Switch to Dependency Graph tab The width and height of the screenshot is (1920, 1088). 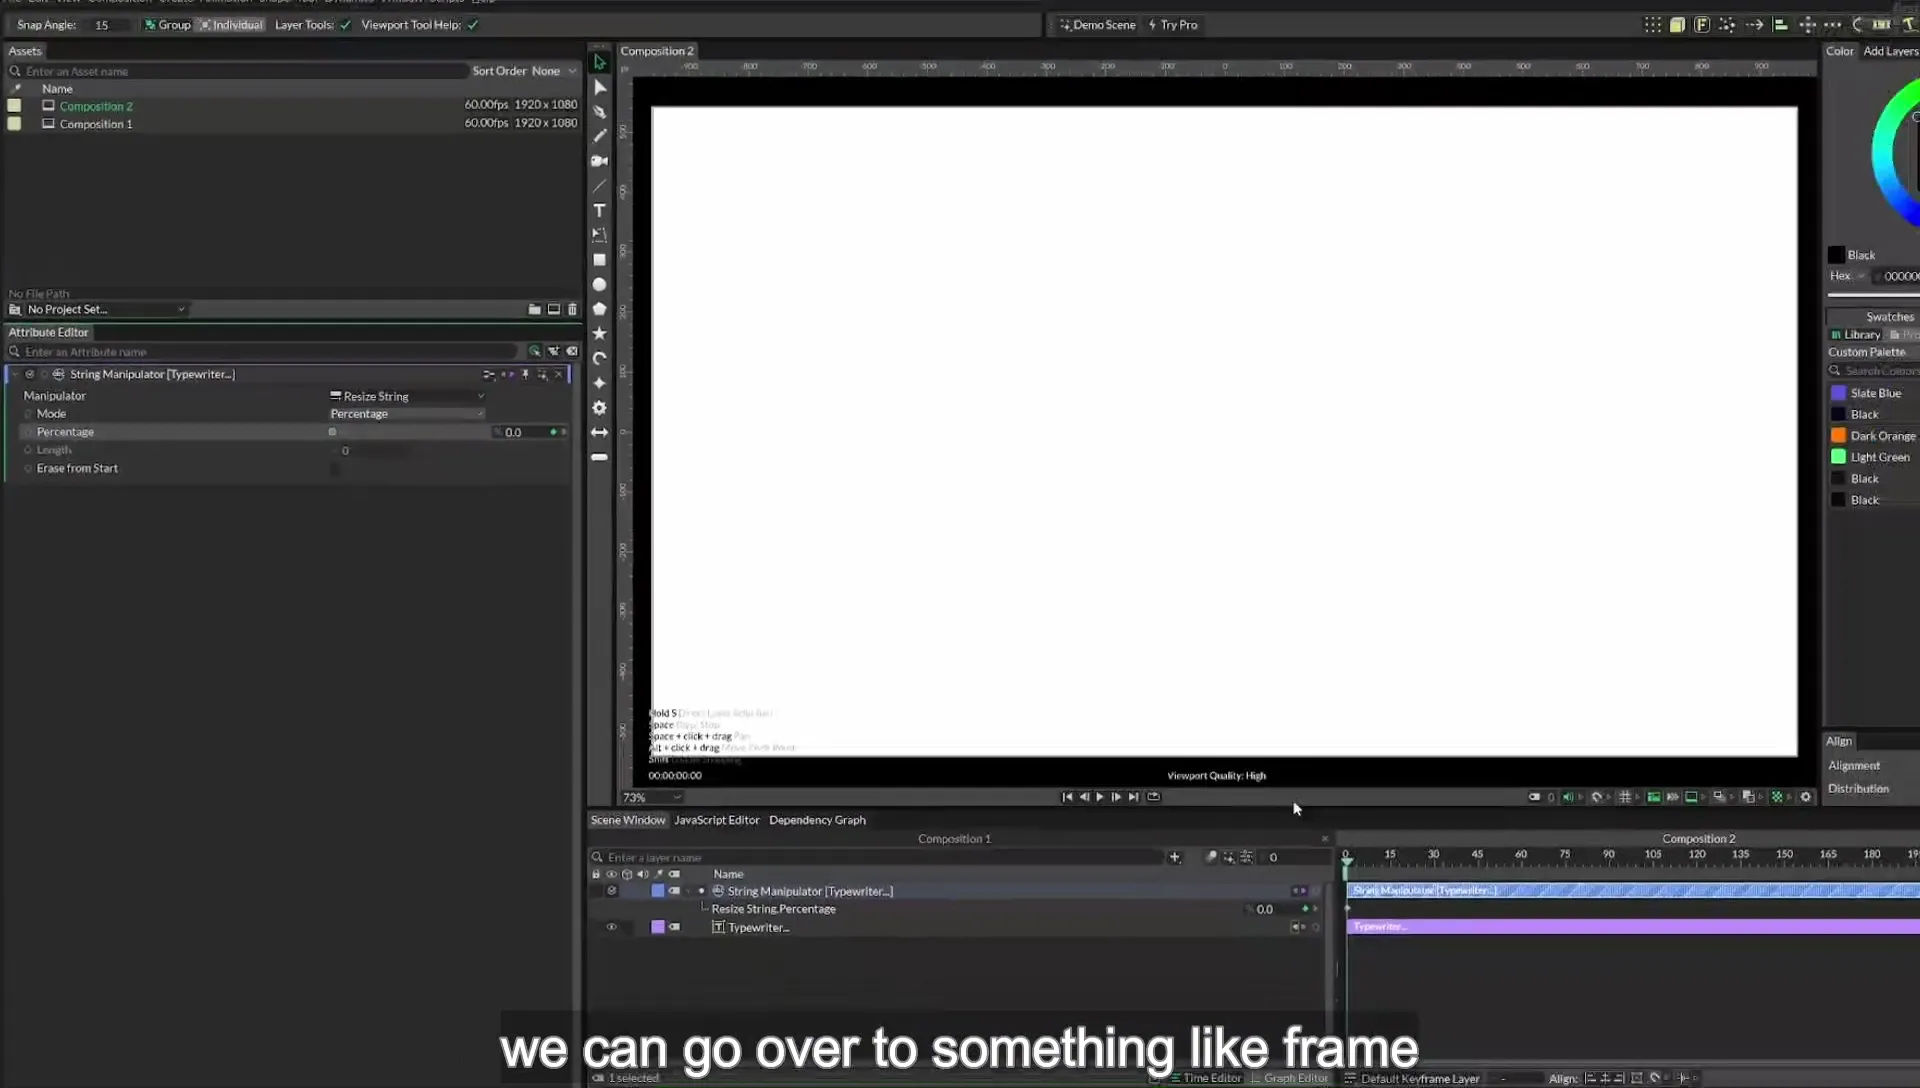(x=817, y=820)
